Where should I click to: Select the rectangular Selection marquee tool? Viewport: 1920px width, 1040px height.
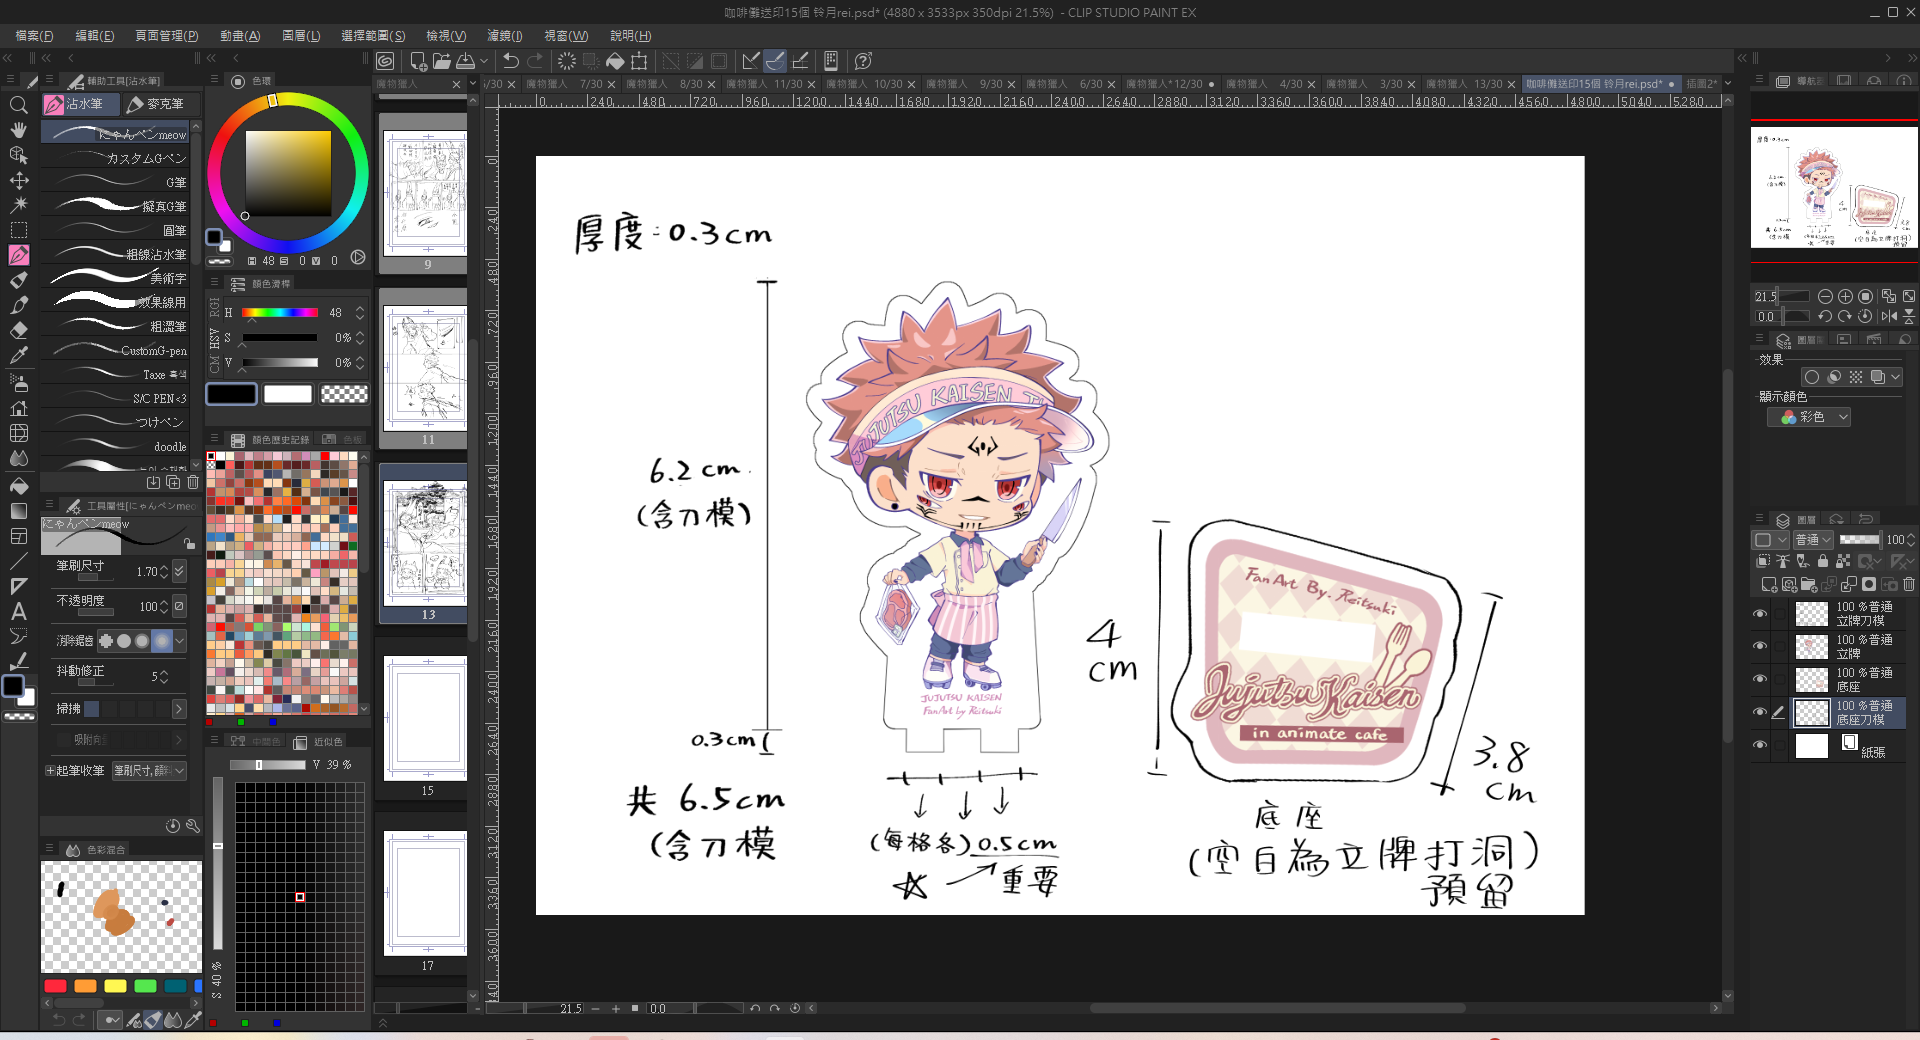click(18, 230)
